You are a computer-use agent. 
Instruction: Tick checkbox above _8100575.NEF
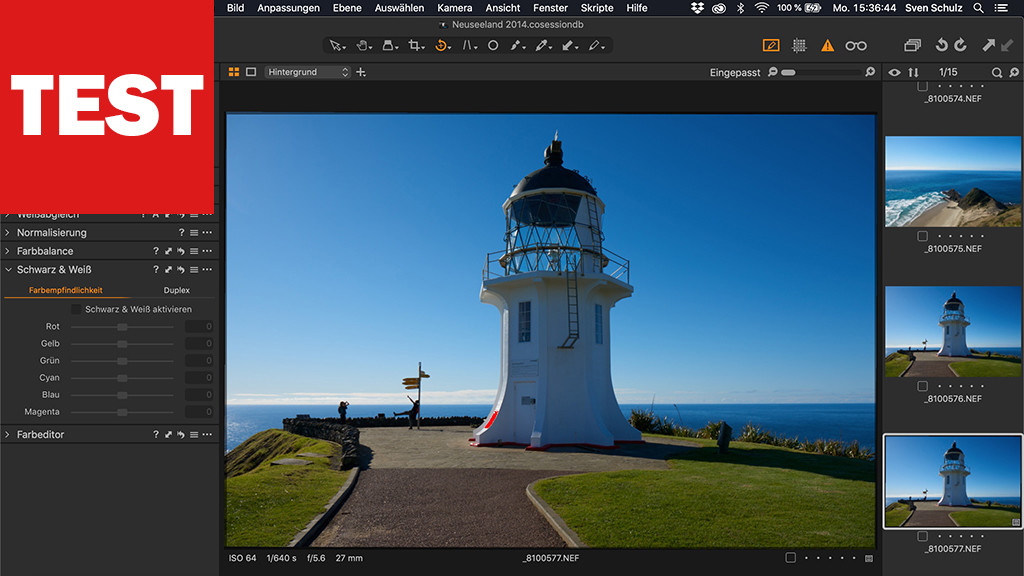(x=922, y=236)
